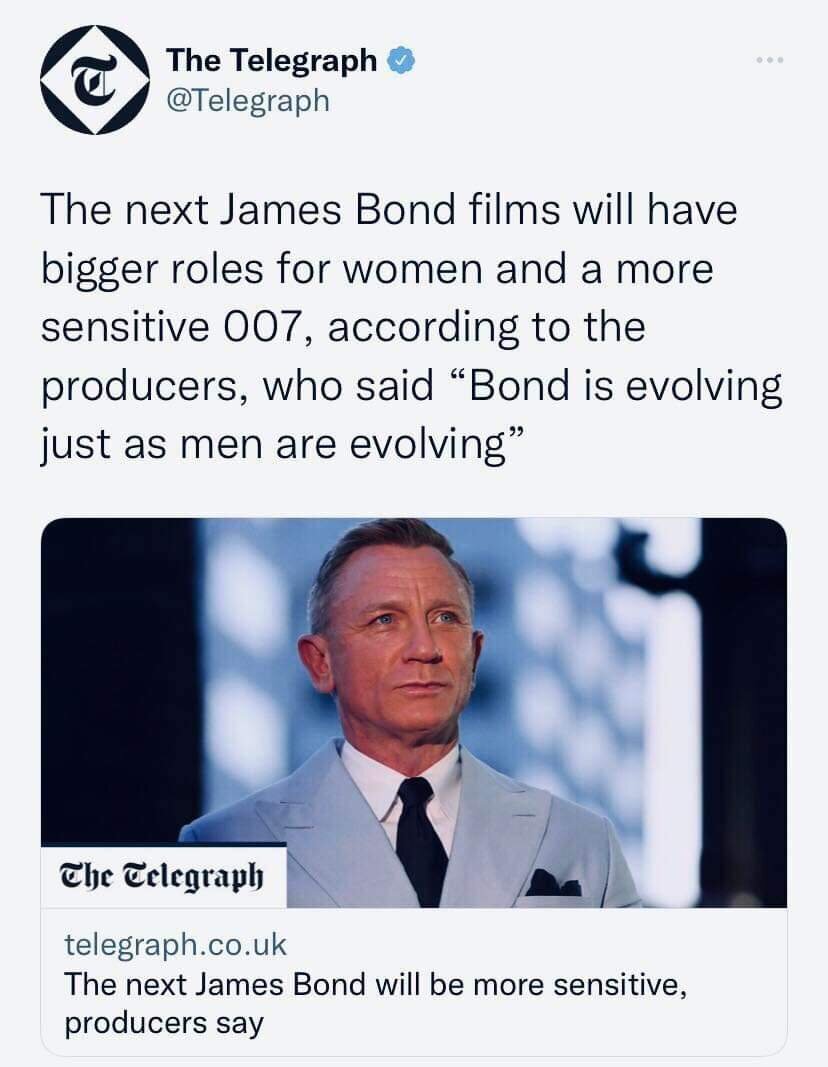
Task: Click 'bigger roles for women' in the tweet
Action: [263, 269]
